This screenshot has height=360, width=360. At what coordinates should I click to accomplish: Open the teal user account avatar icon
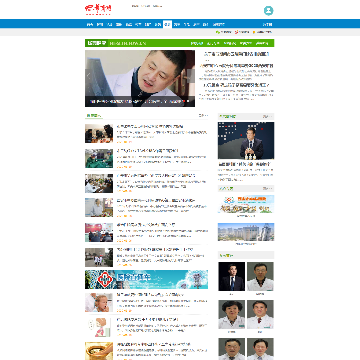(268, 11)
